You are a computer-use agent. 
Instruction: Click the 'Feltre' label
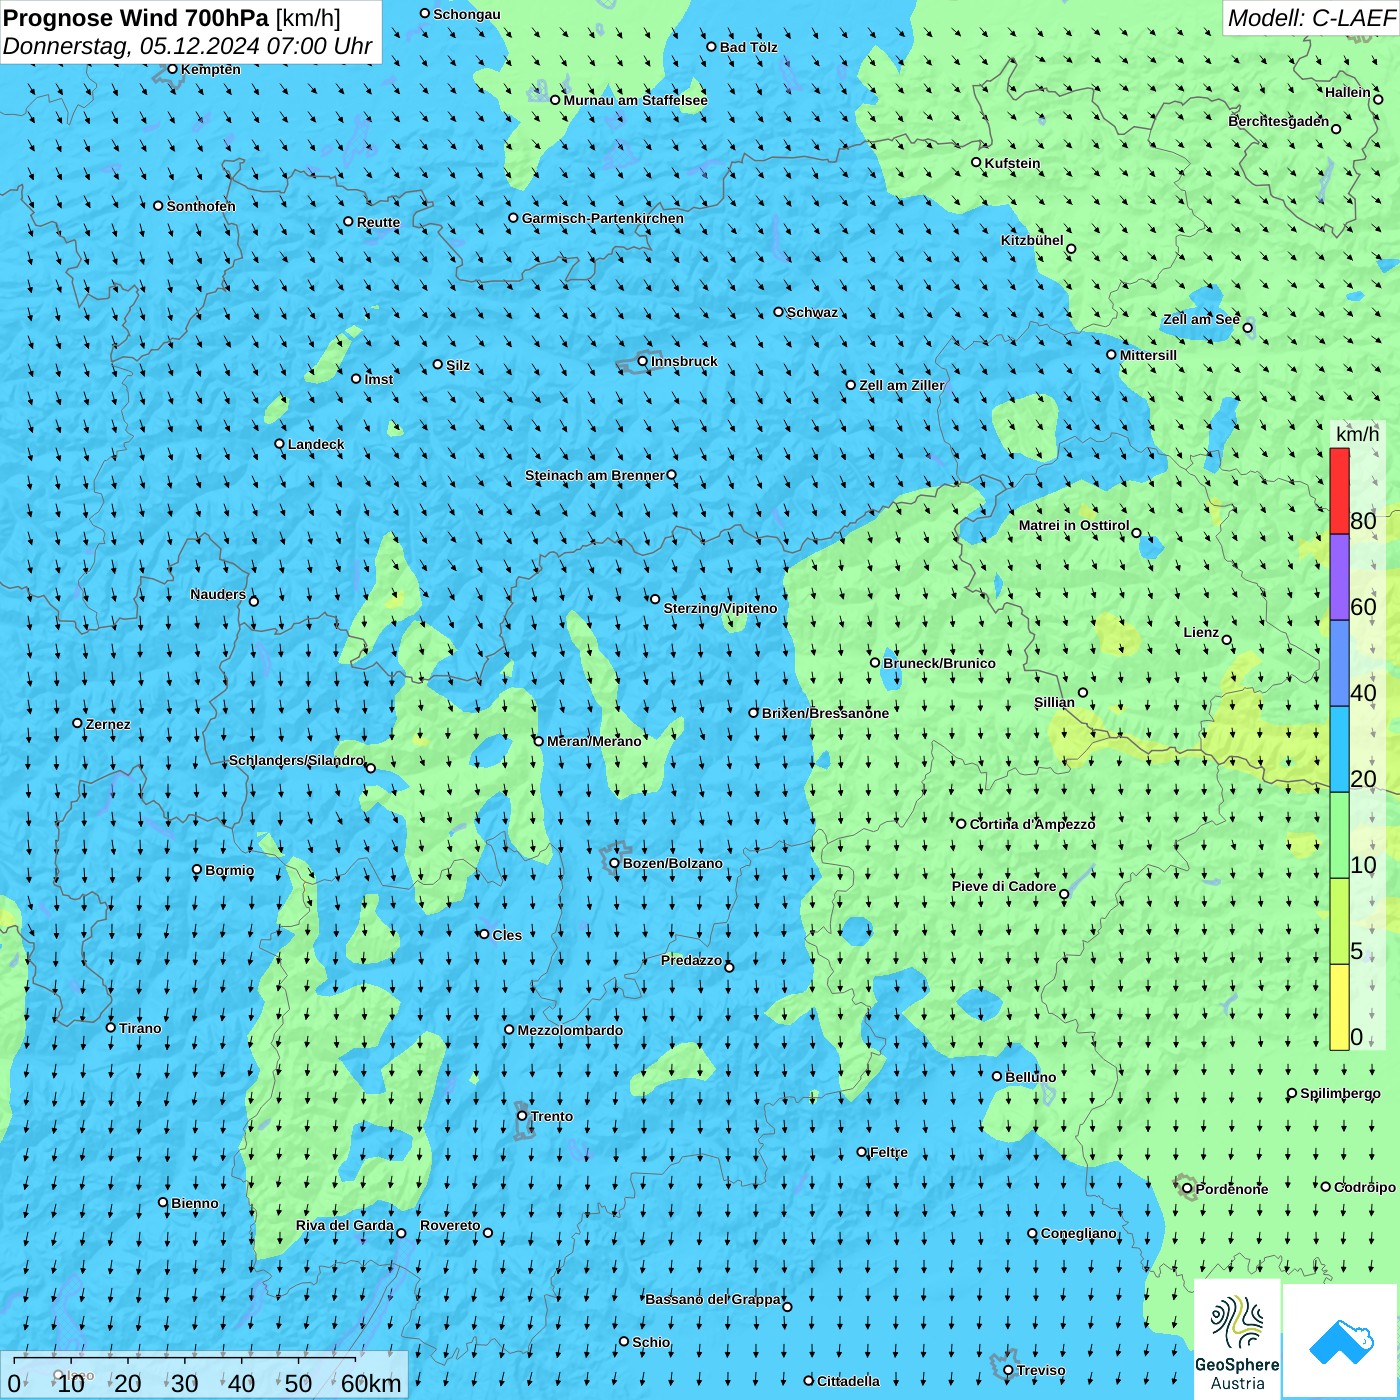(889, 1152)
